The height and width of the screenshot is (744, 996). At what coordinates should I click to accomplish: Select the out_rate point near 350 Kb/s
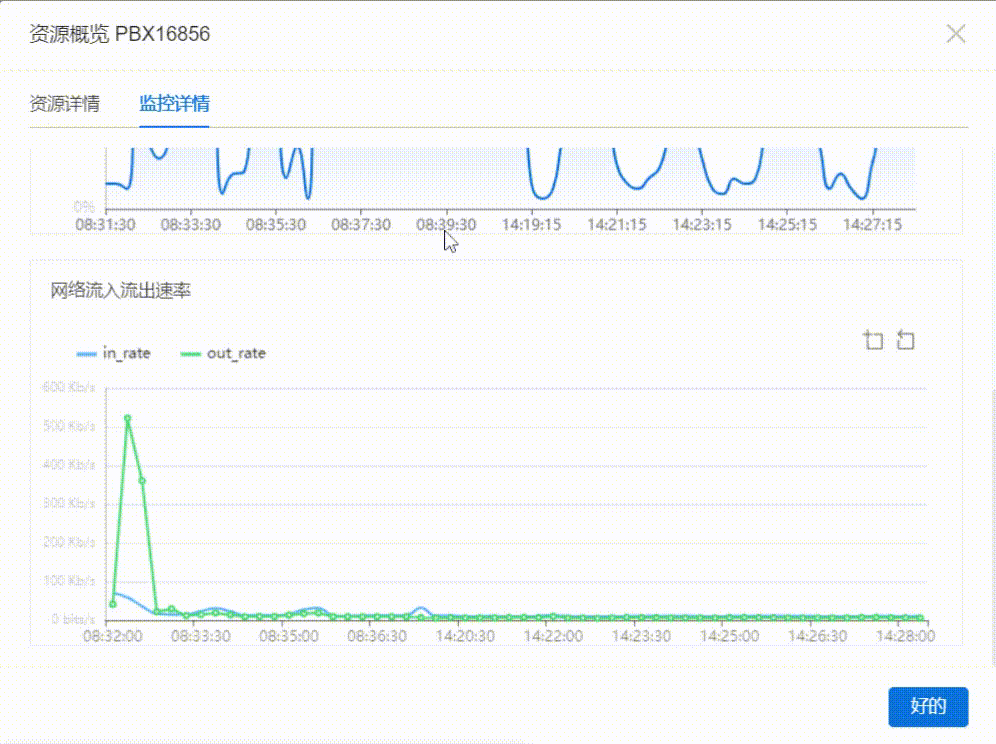coord(142,481)
